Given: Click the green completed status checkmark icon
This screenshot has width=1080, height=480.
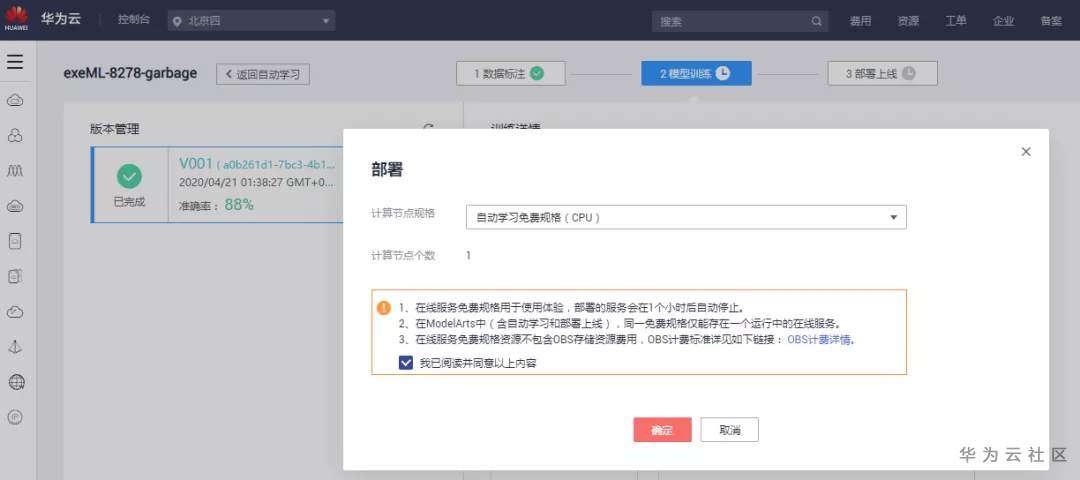Looking at the screenshot, I should [129, 177].
